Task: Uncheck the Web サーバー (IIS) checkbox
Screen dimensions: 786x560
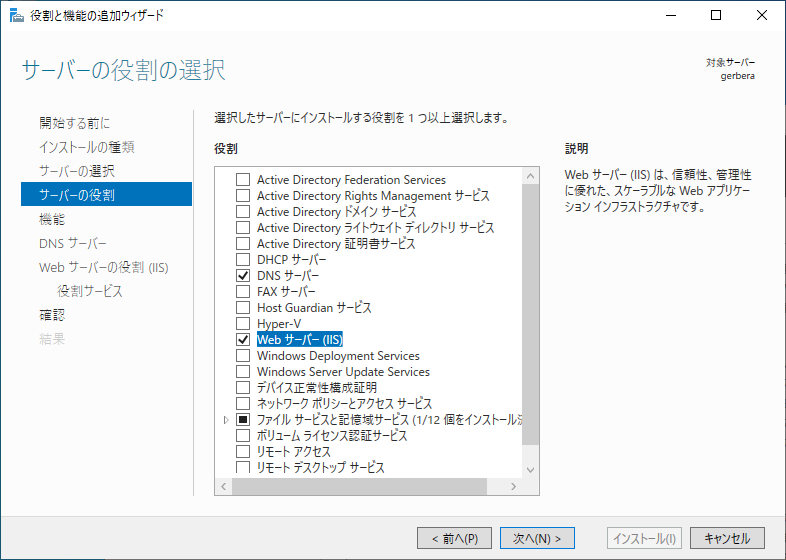Action: [243, 339]
